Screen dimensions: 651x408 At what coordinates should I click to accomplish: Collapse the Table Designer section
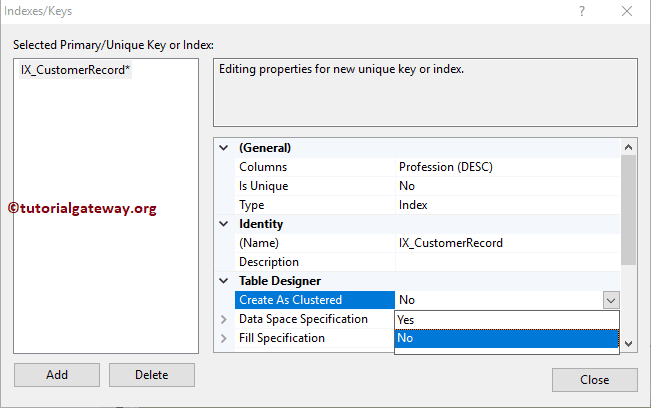224,281
